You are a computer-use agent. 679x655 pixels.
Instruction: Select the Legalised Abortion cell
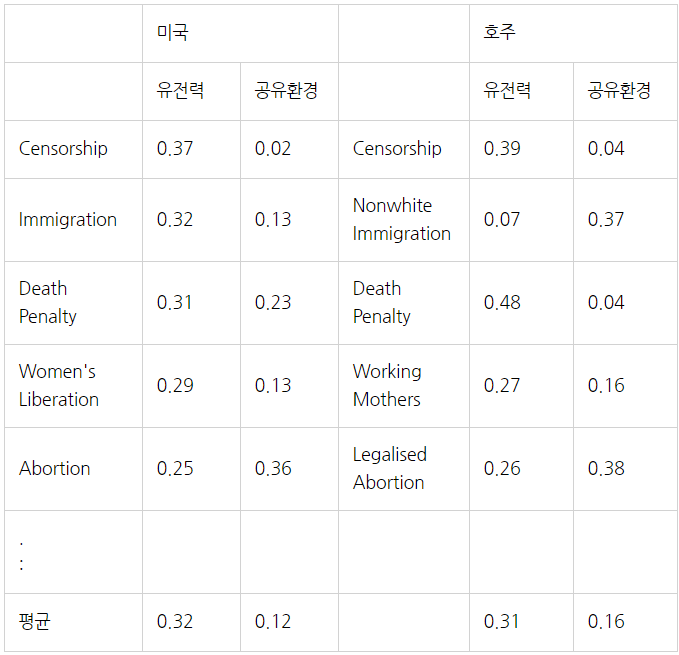point(404,469)
